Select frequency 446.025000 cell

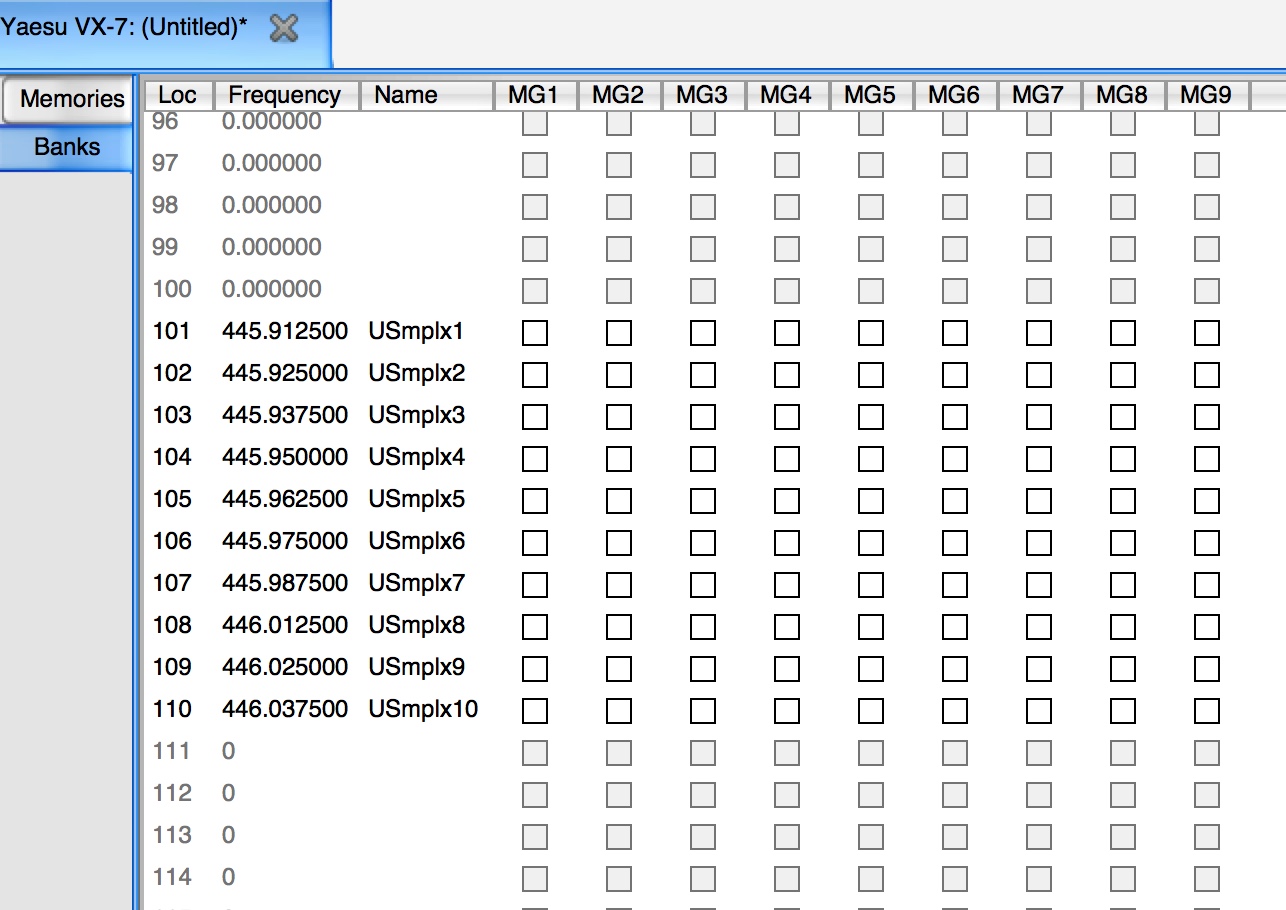click(285, 667)
